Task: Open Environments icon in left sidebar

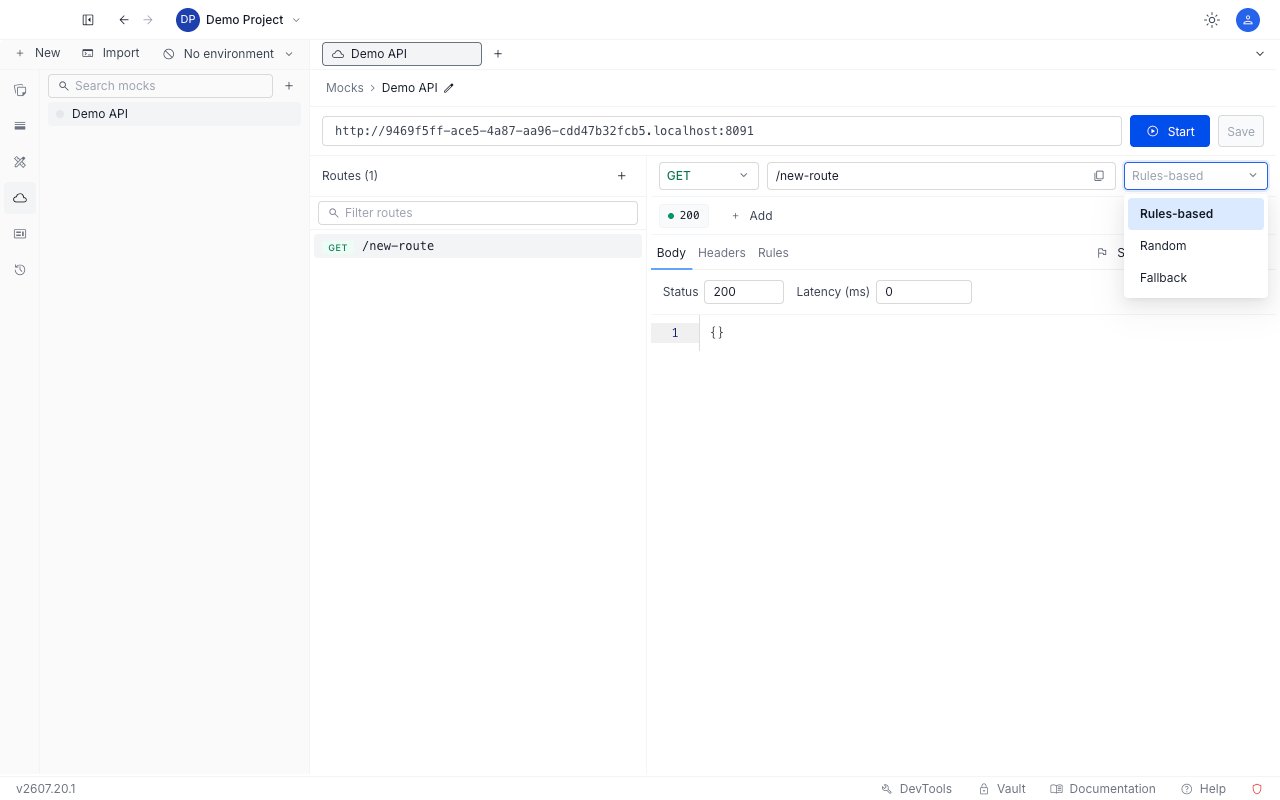Action: 20,126
